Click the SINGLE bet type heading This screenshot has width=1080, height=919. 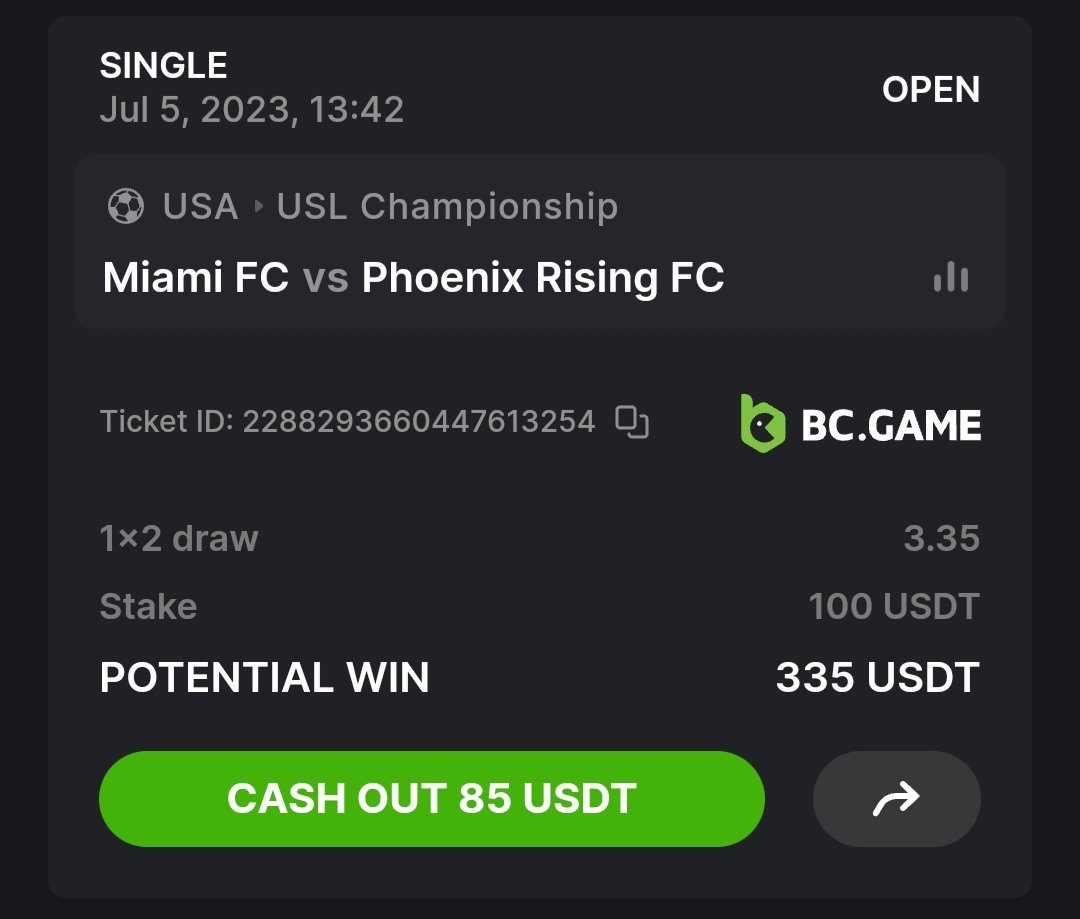coord(163,66)
